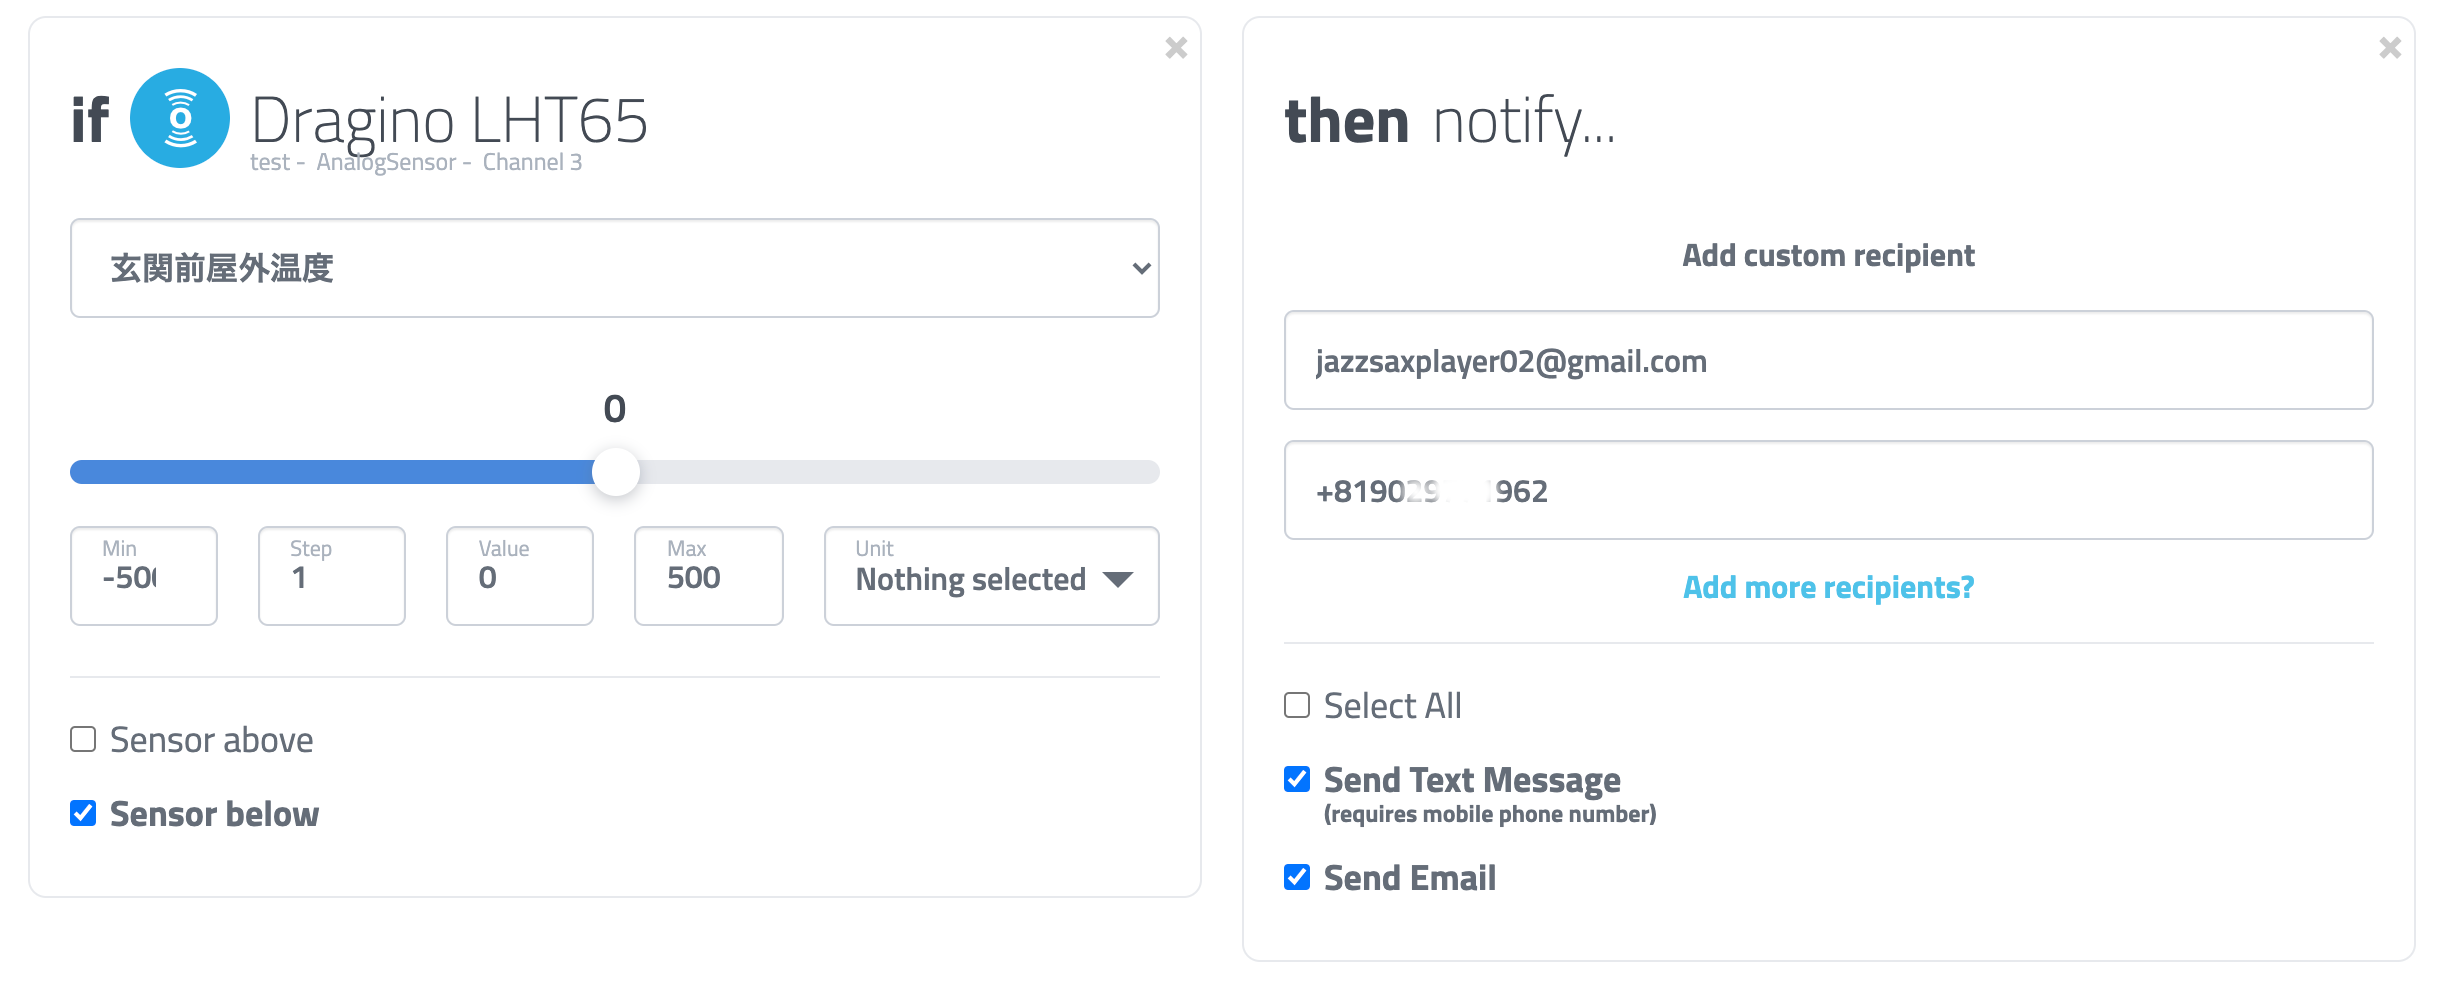This screenshot has height=1006, width=2444.
Task: Click the blue Dragino sensor device icon
Action: [x=180, y=118]
